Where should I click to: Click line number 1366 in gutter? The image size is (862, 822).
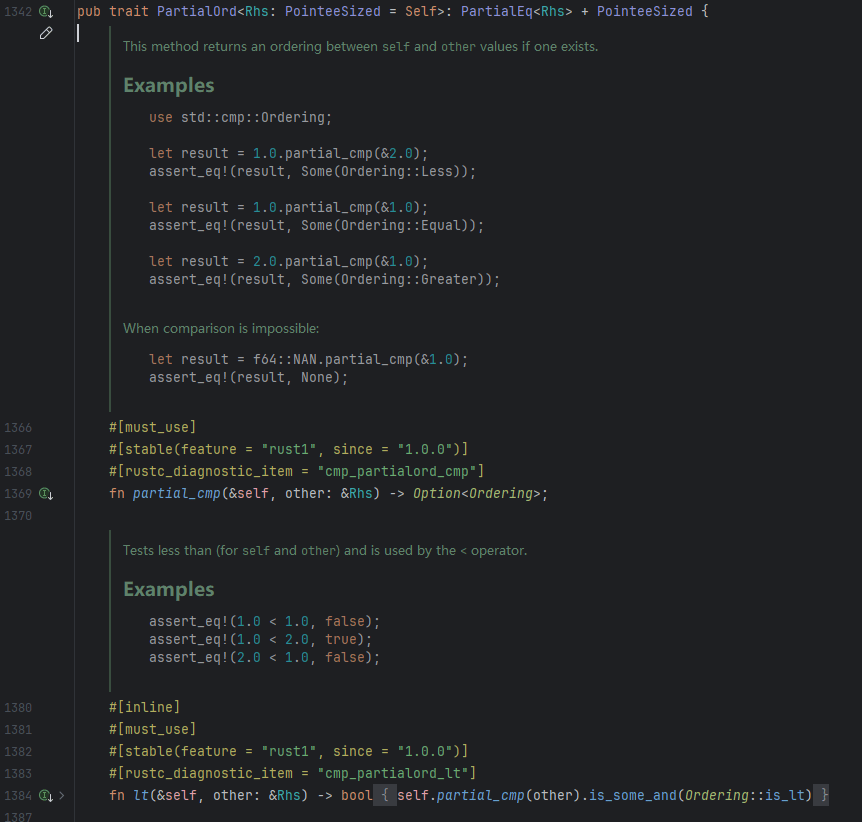coord(18,427)
